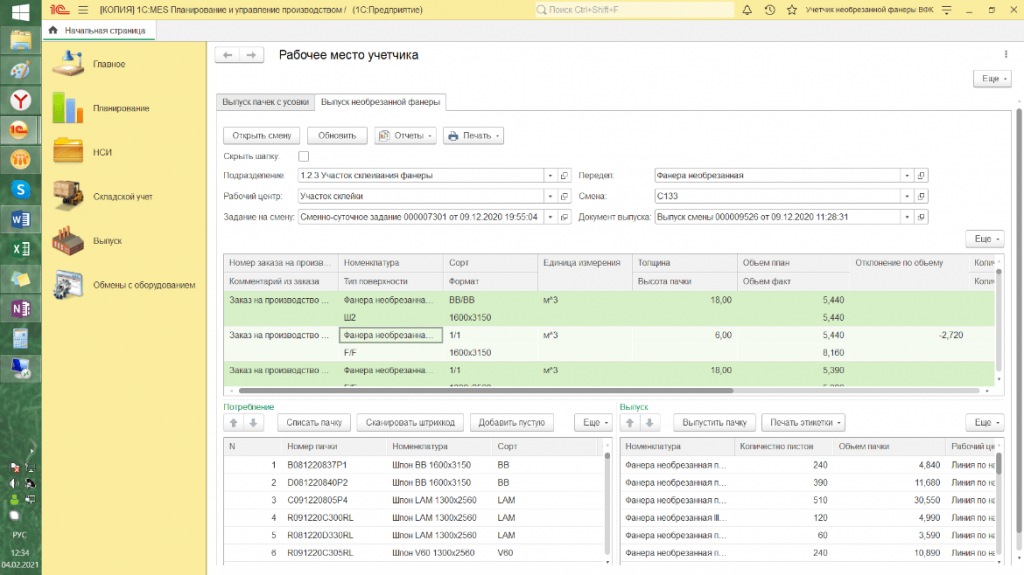The height and width of the screenshot is (575, 1024).
Task: Select the order row with sort BB/BB
Action: (x=609, y=308)
